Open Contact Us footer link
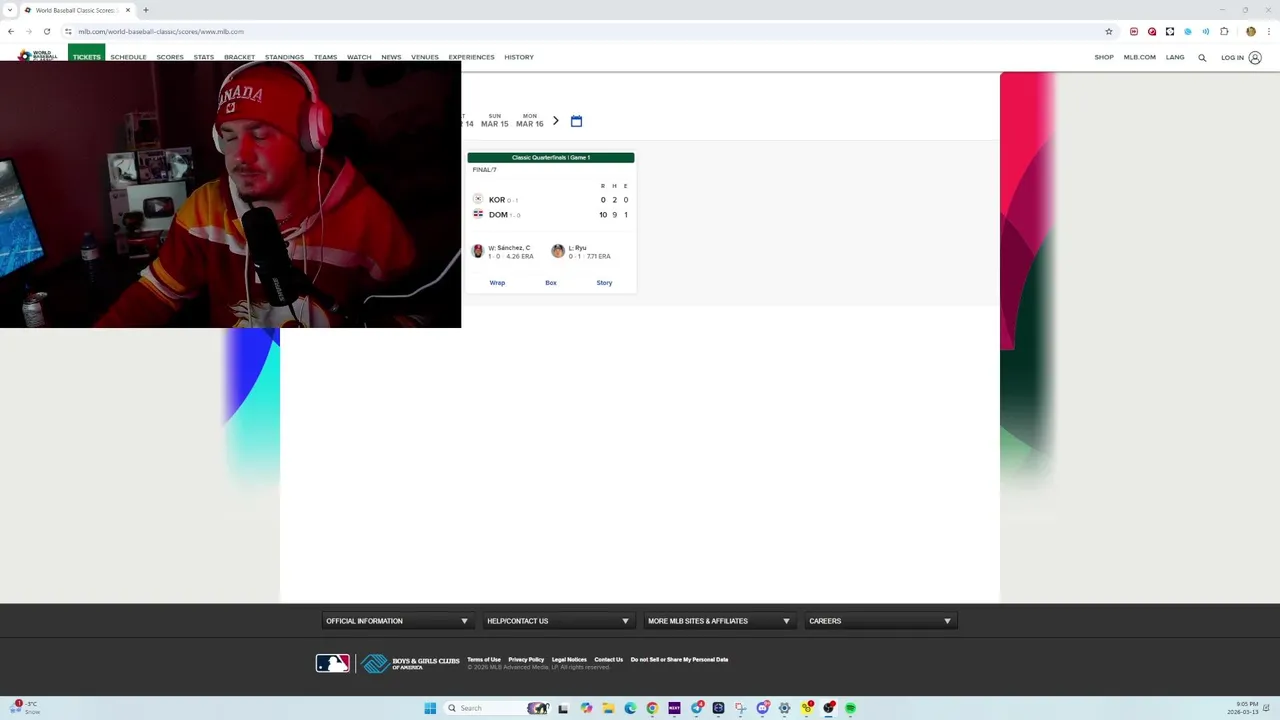The image size is (1280, 720). tap(609, 660)
